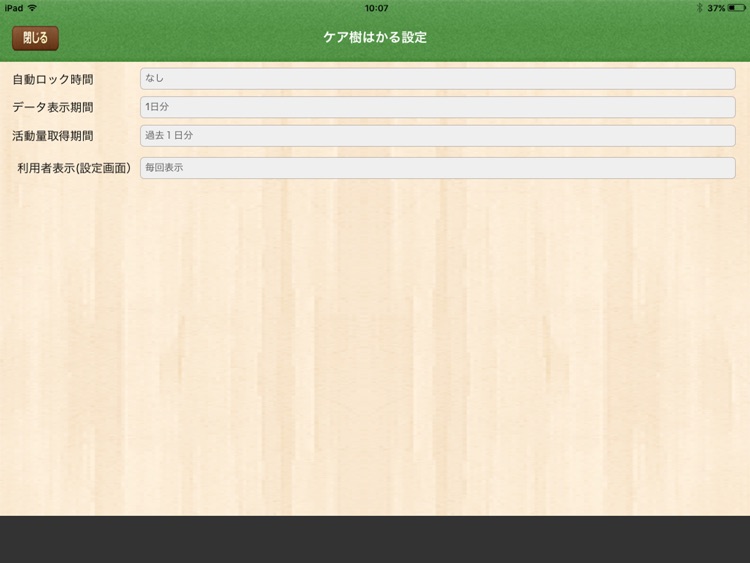
Task: Select the 活動量取得期間 label
Action: point(53,136)
